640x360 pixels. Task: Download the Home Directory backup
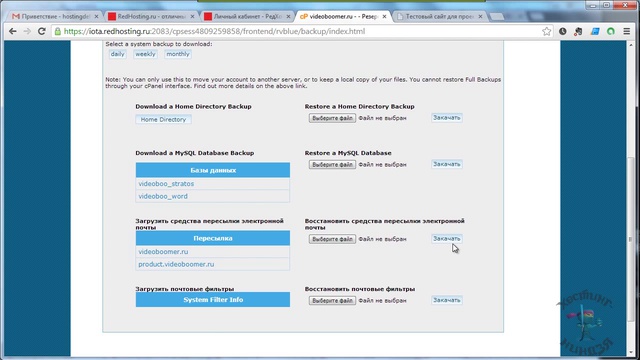pos(163,120)
